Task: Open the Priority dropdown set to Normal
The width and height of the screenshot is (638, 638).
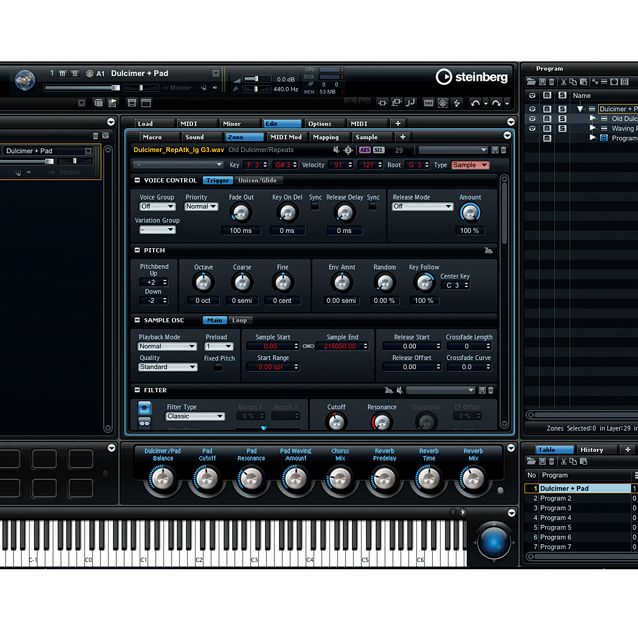Action: [201, 207]
